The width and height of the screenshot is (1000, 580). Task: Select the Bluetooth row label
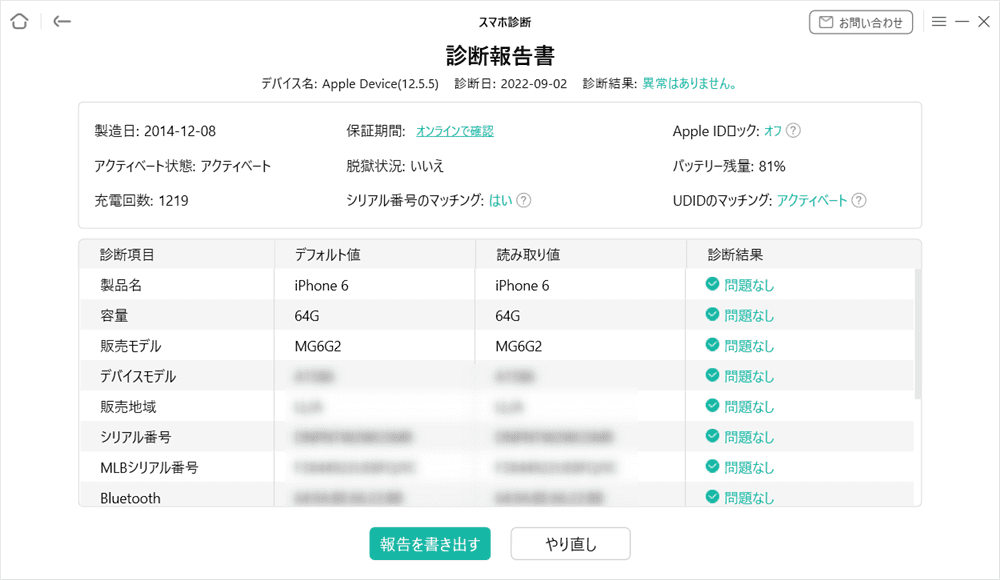130,498
